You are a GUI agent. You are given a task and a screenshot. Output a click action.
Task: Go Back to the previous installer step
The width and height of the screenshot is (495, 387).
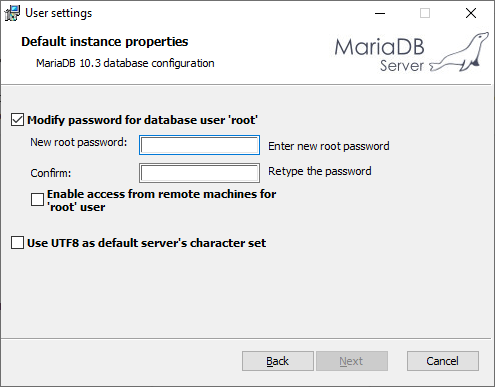(x=278, y=361)
